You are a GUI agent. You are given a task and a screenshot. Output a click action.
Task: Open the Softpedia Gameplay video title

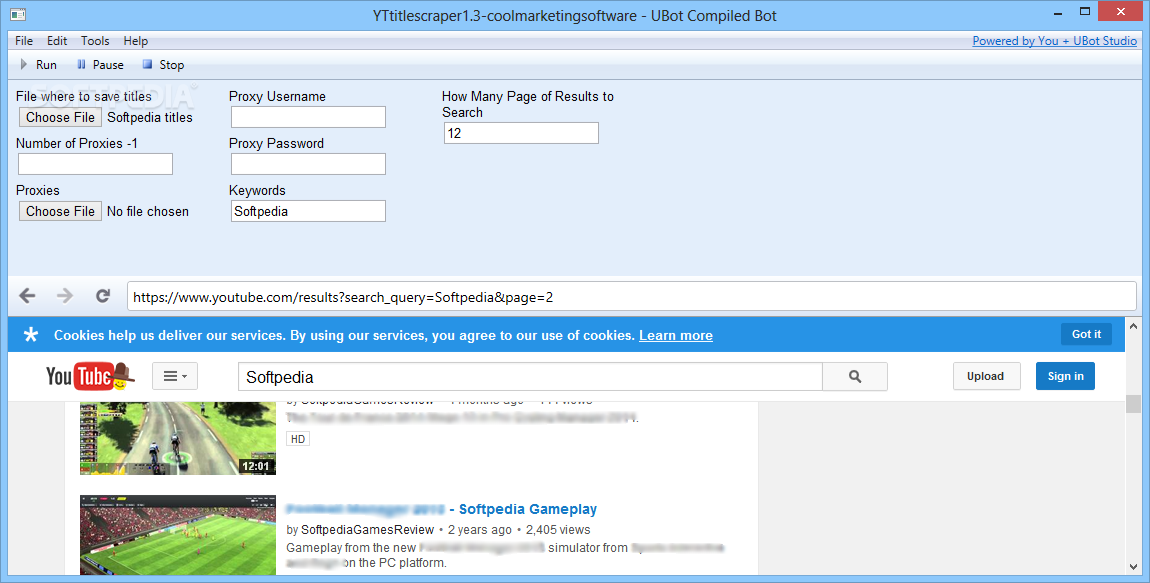click(x=442, y=509)
